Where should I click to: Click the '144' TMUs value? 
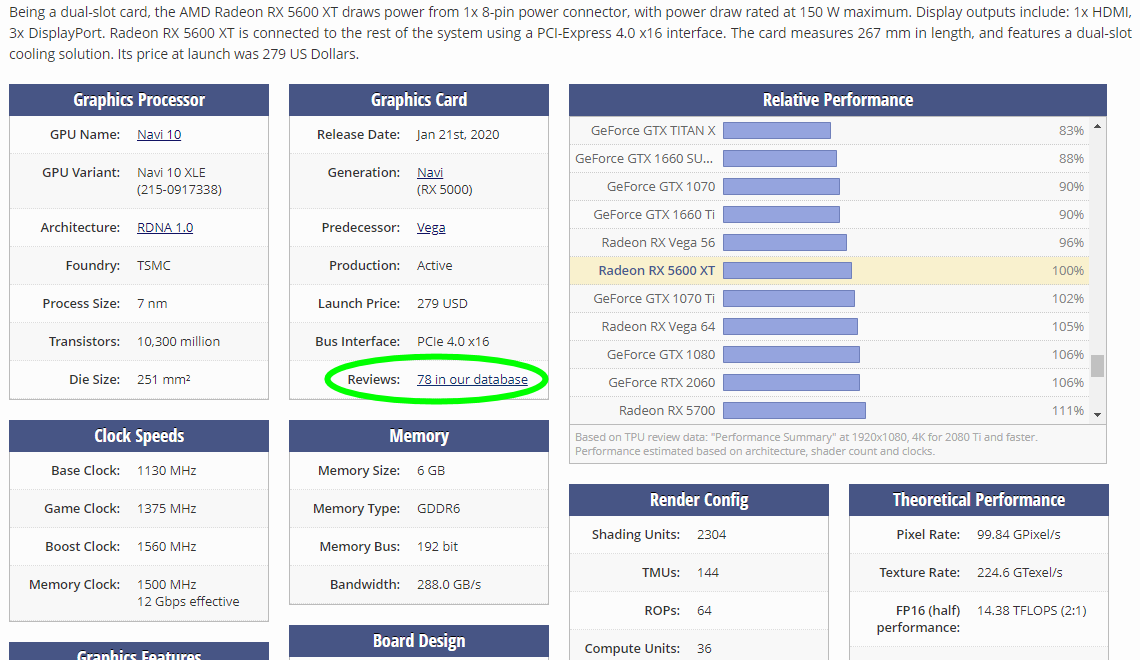707,573
